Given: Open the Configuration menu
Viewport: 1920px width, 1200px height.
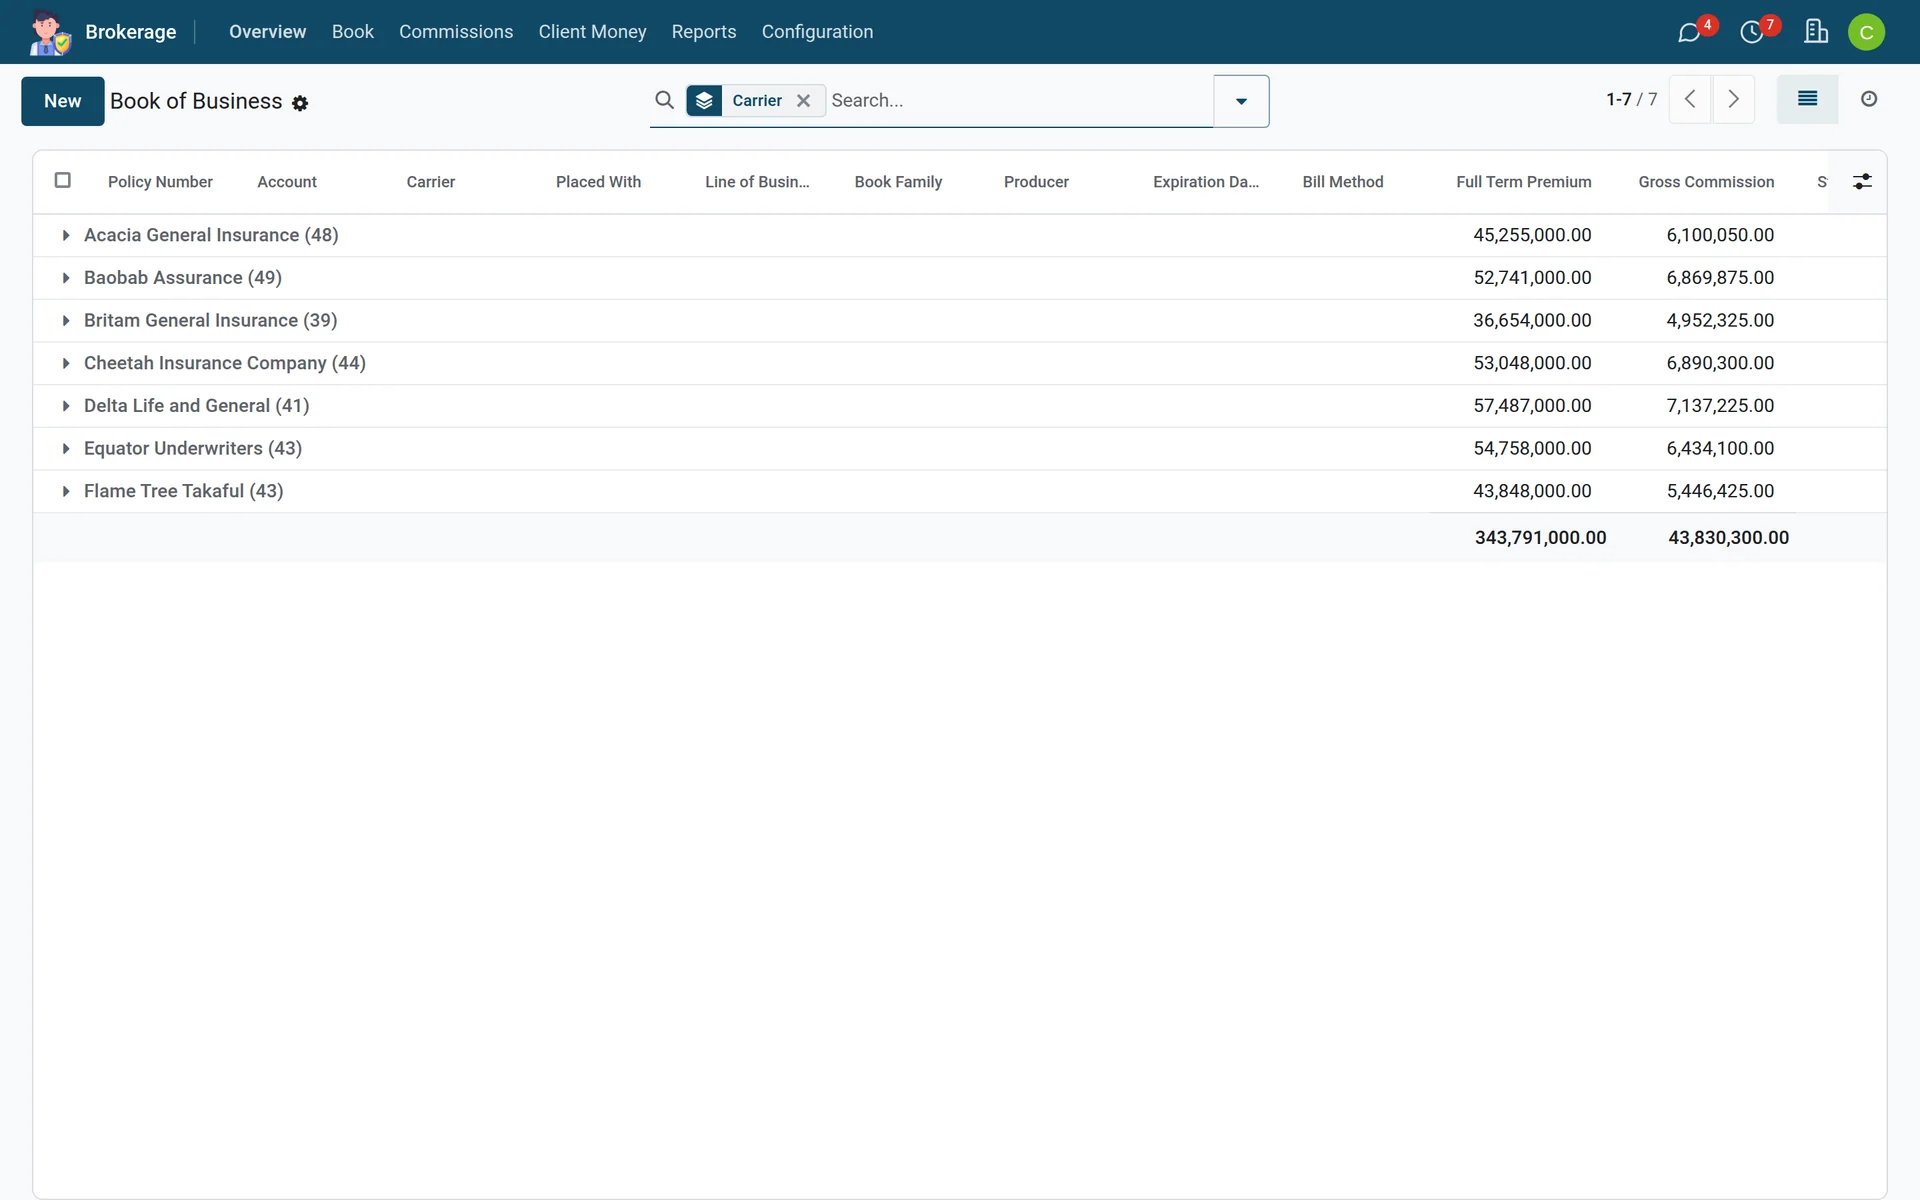Looking at the screenshot, I should [817, 32].
